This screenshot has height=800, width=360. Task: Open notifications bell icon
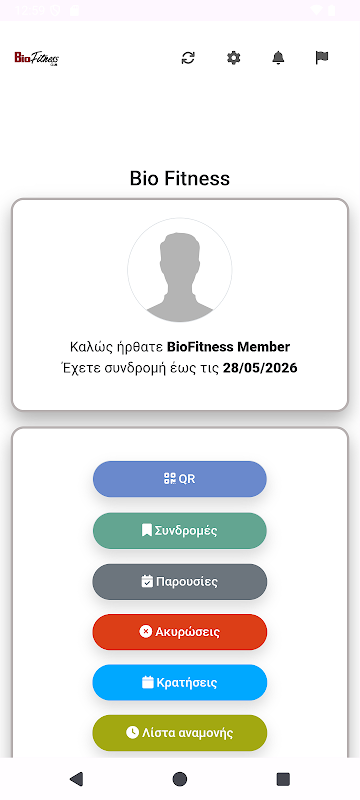[x=278, y=58]
